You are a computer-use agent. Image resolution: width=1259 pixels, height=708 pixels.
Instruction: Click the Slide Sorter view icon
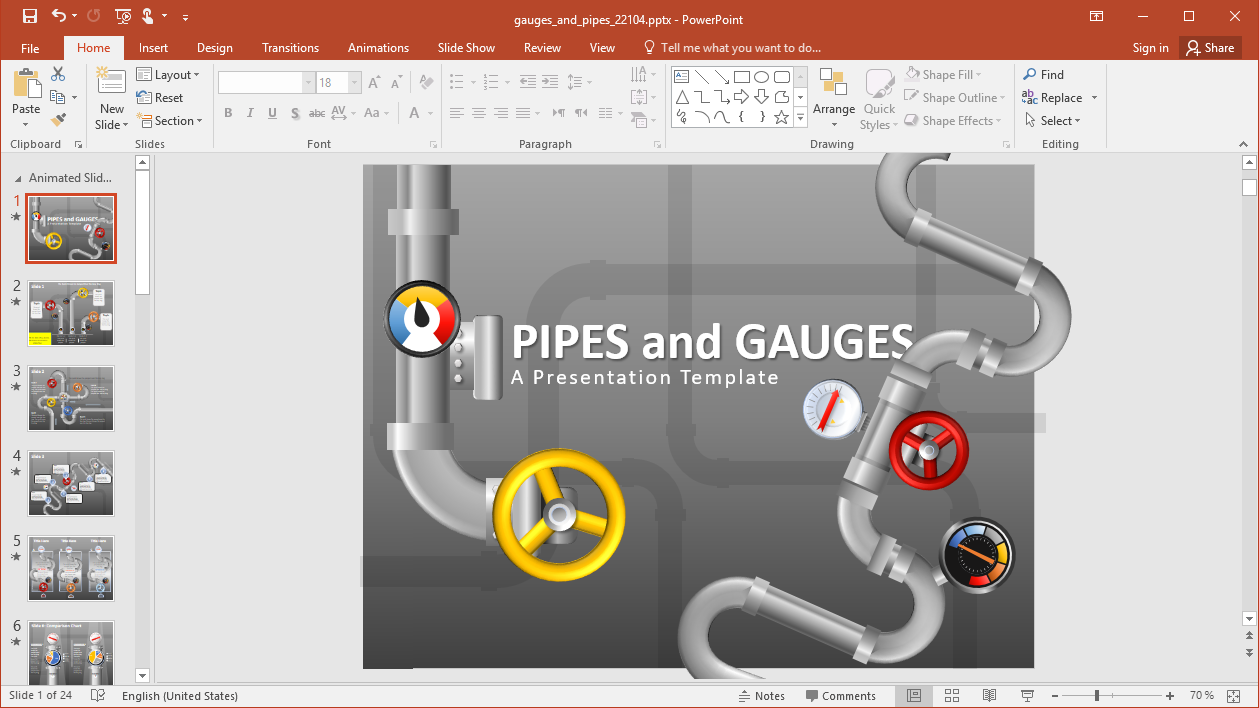(952, 696)
